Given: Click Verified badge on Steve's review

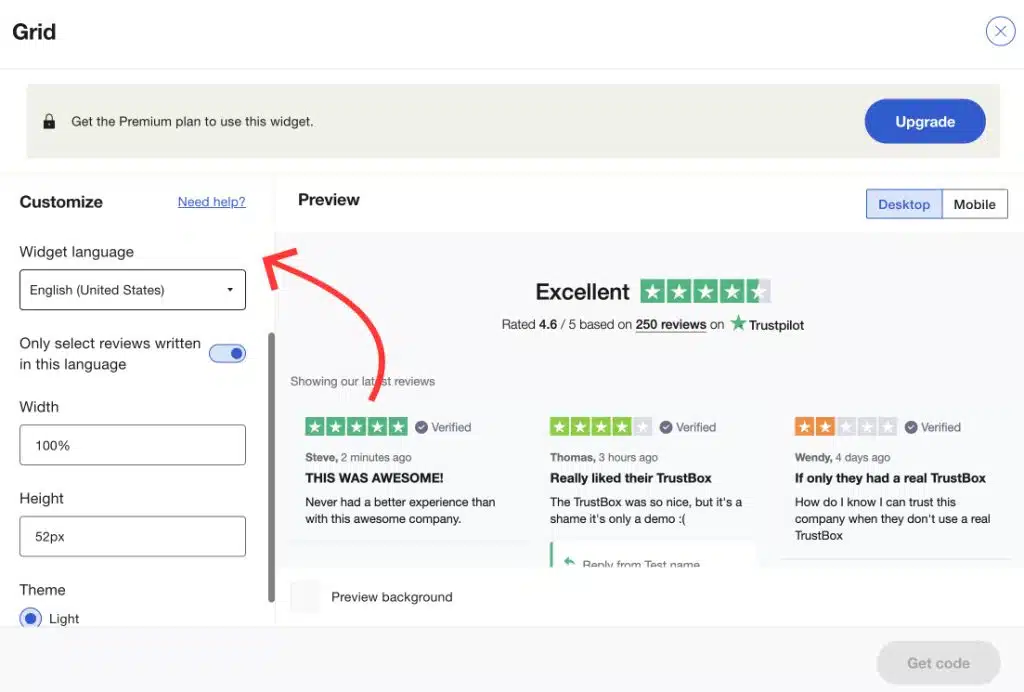Looking at the screenshot, I should tap(443, 427).
